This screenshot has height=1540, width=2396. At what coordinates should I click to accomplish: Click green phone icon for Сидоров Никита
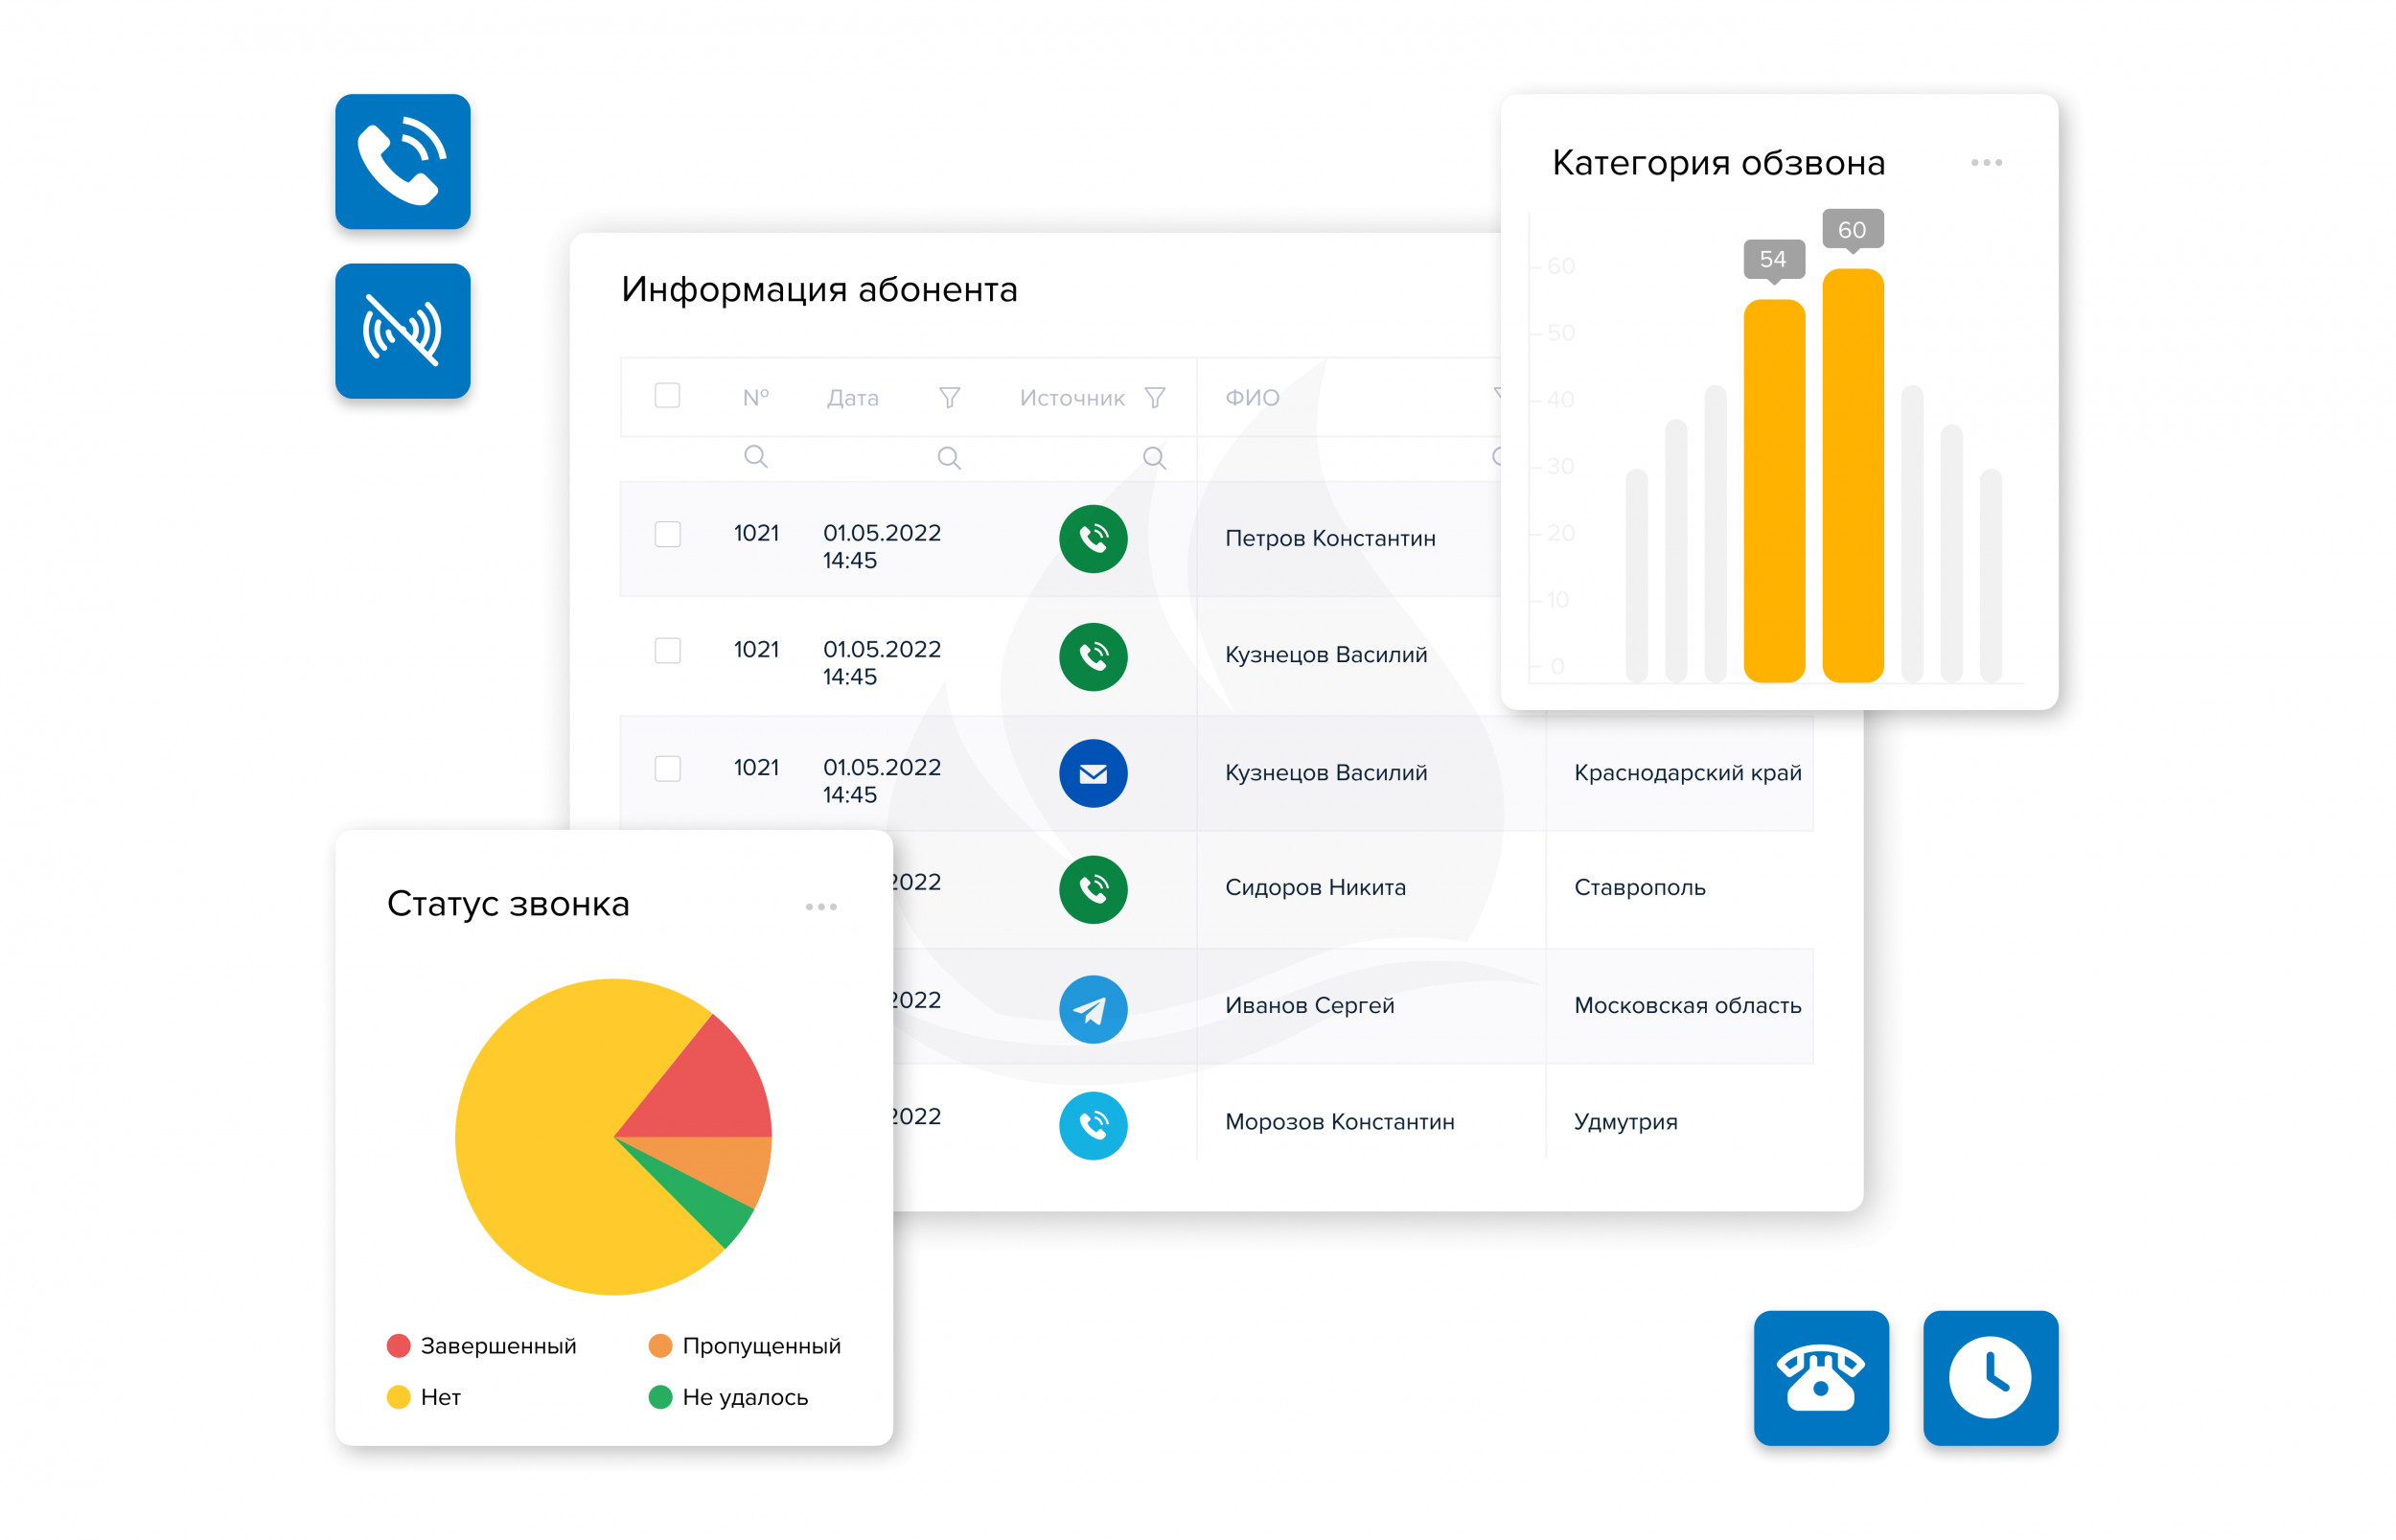point(1092,889)
